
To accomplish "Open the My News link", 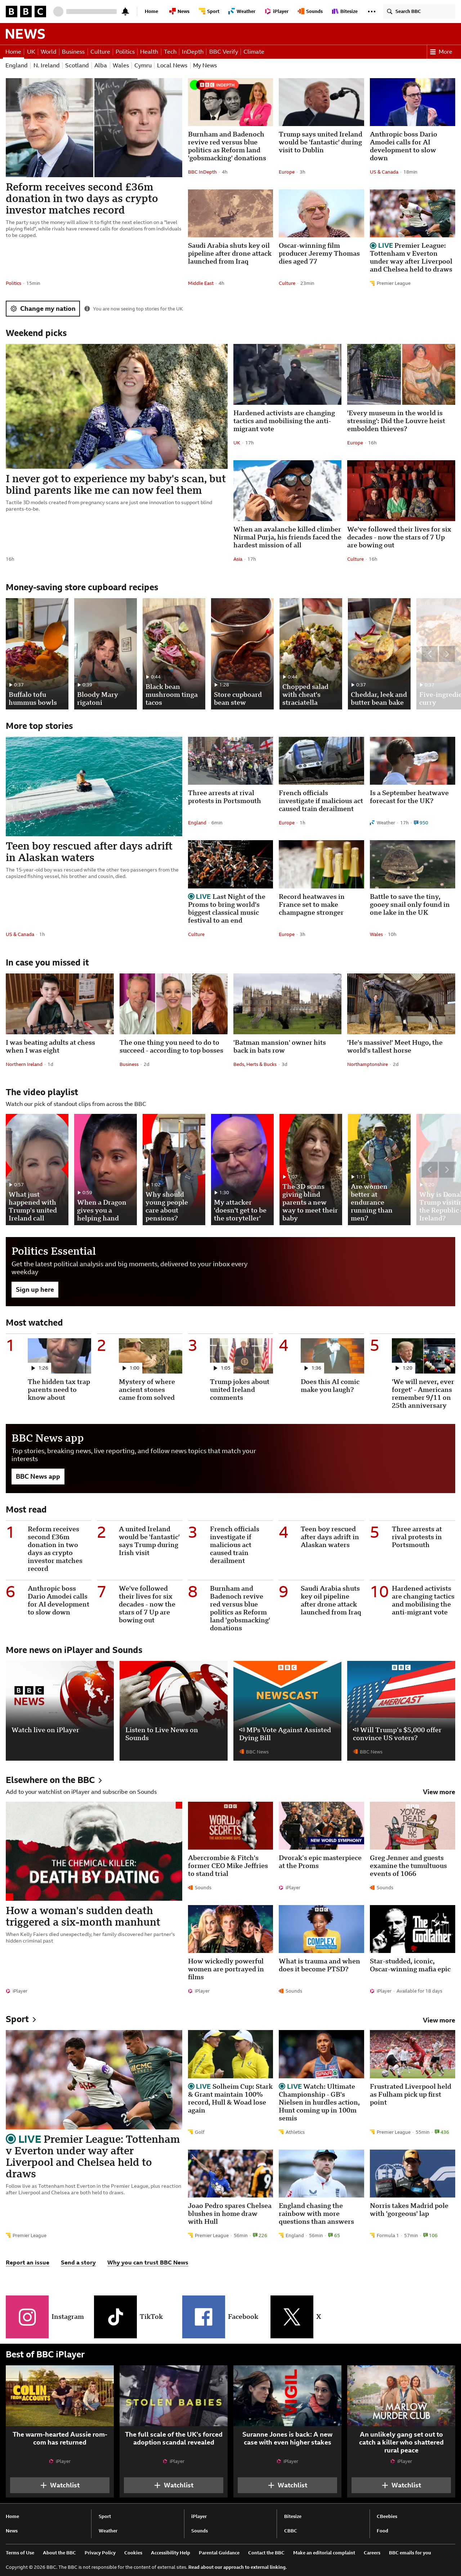I will pyautogui.click(x=205, y=65).
